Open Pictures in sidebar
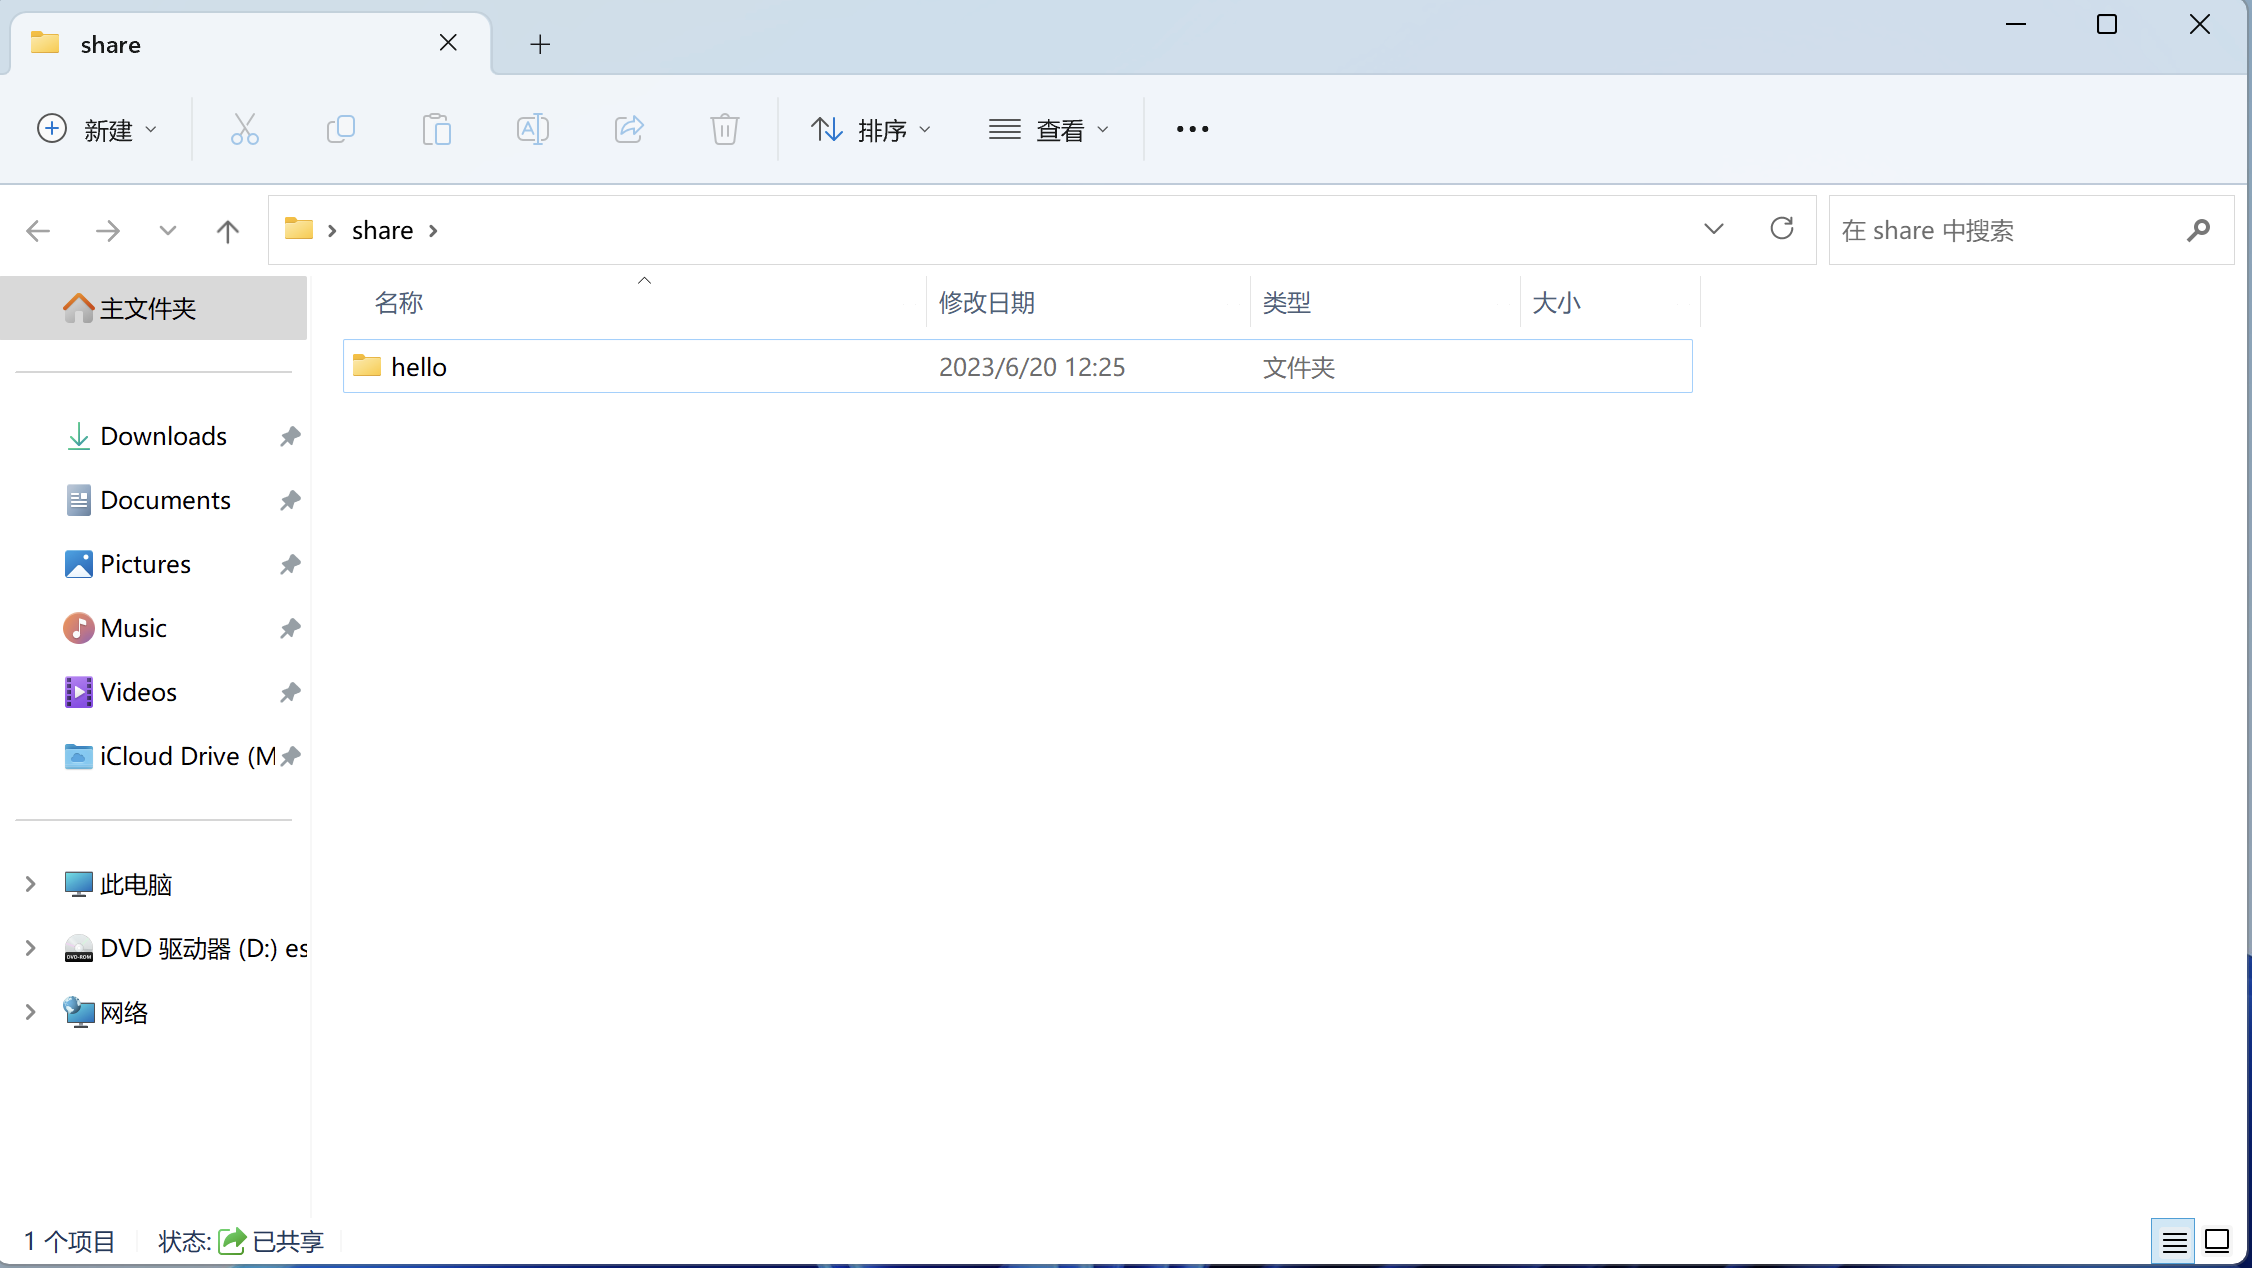 pos(145,564)
